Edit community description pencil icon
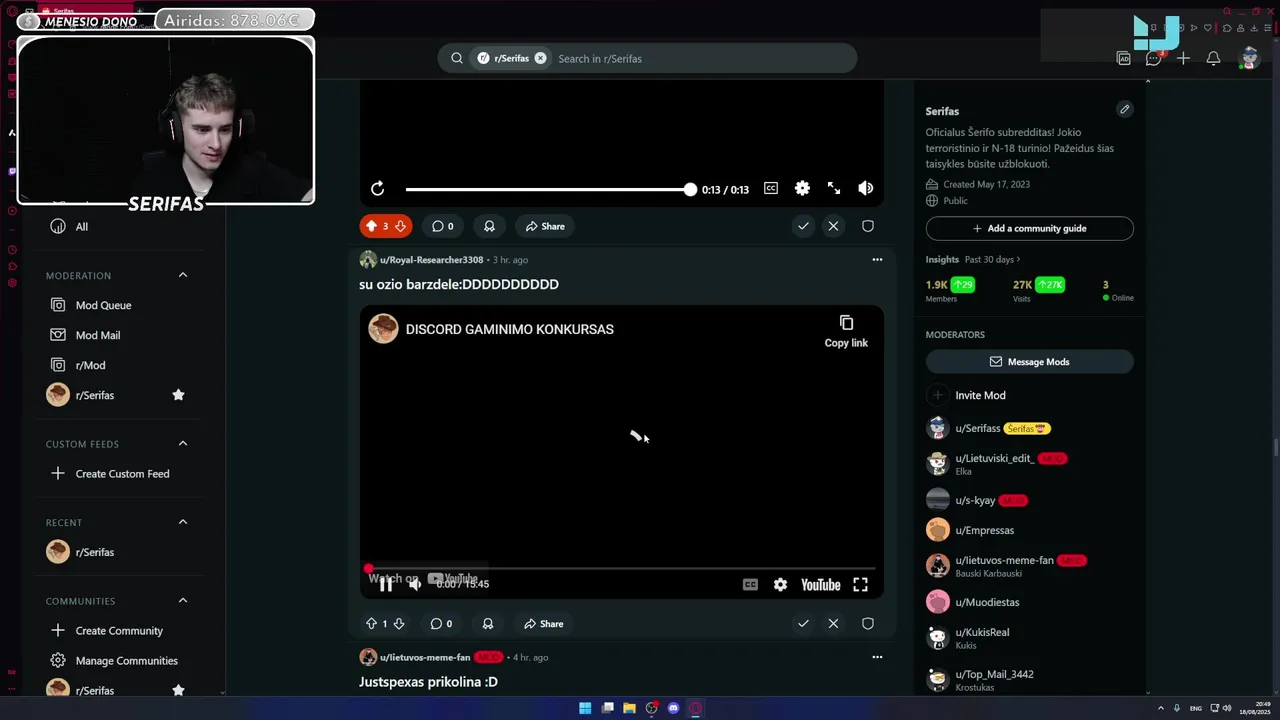 click(x=1124, y=110)
